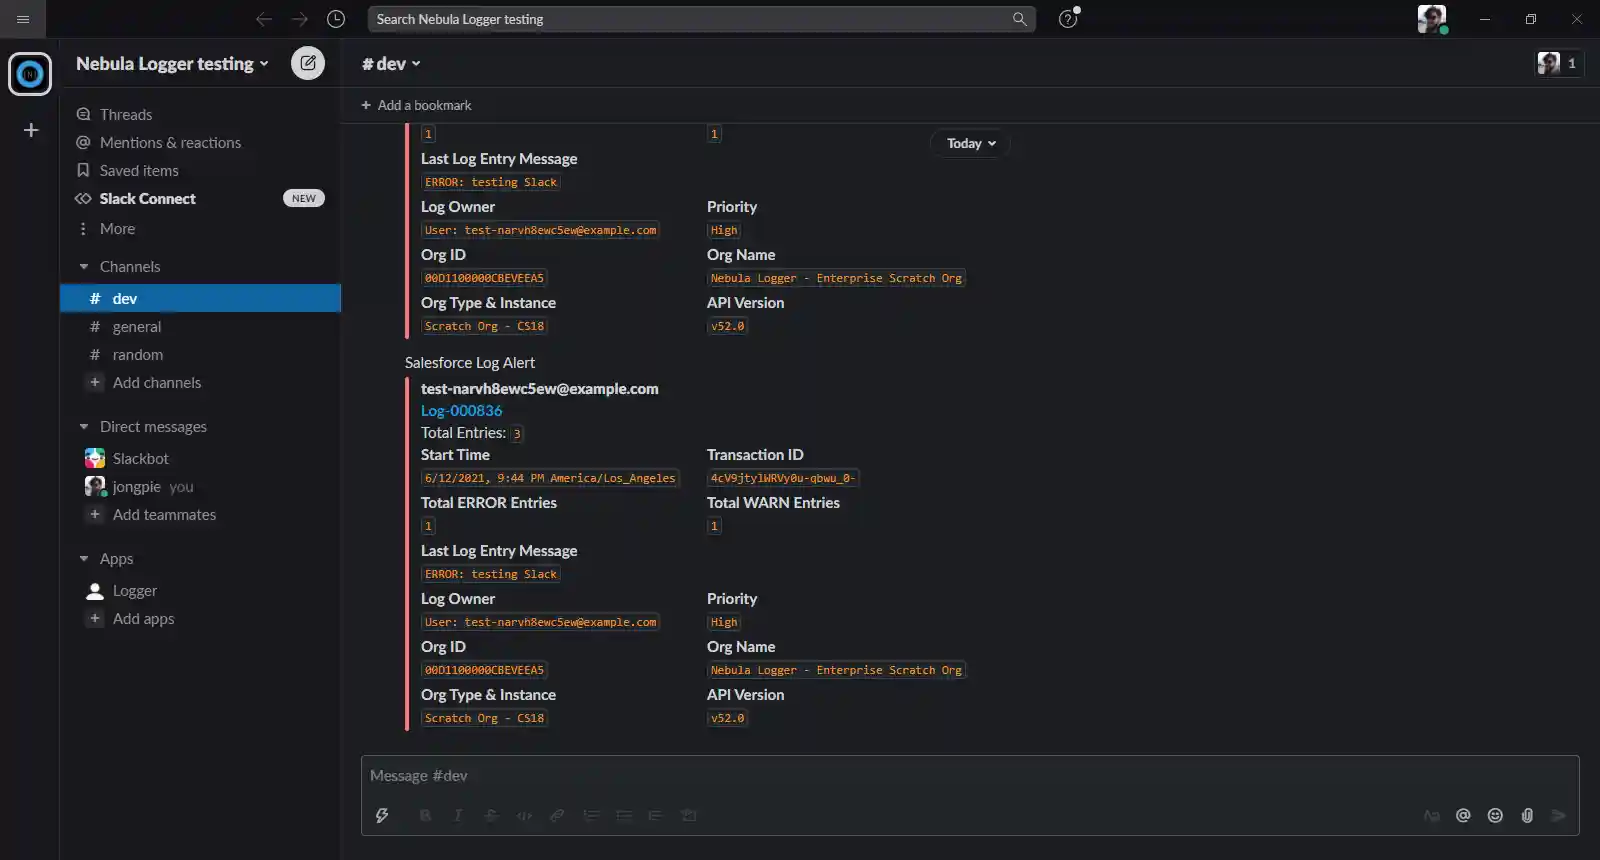The height and width of the screenshot is (860, 1600).
Task: Open the hamburger menu in the title bar
Action: point(23,19)
